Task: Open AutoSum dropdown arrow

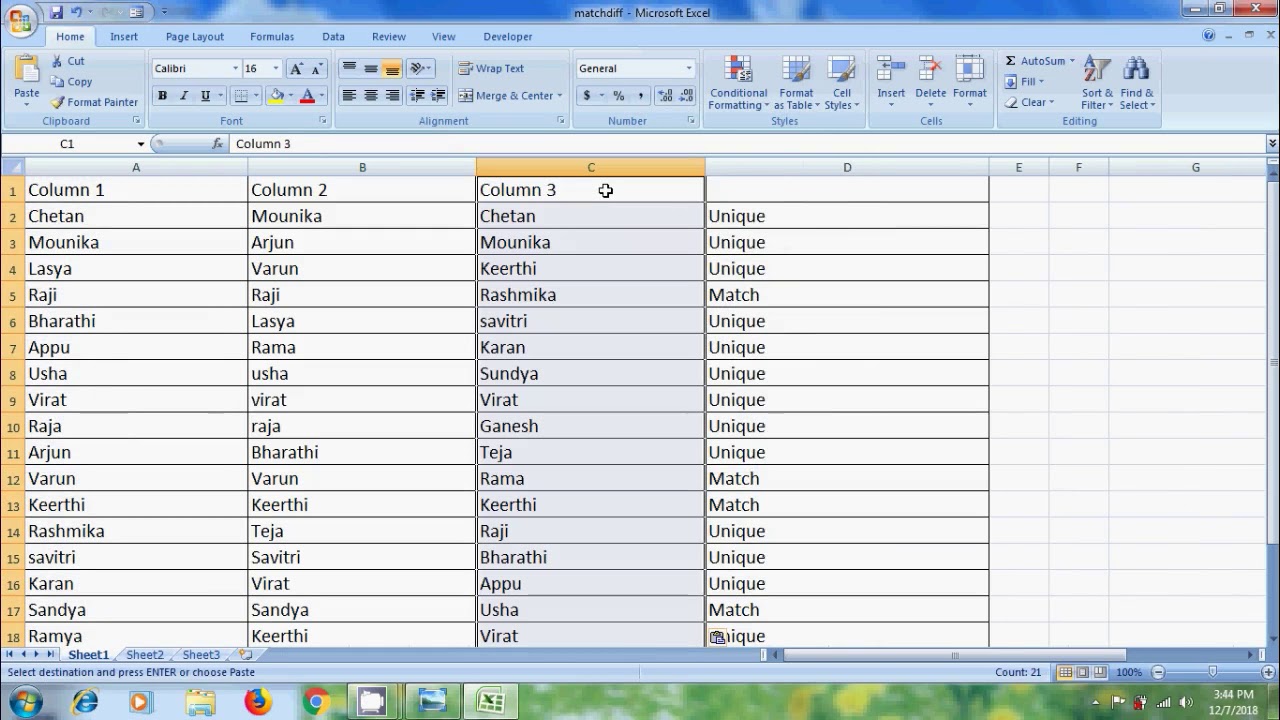Action: (x=1072, y=61)
